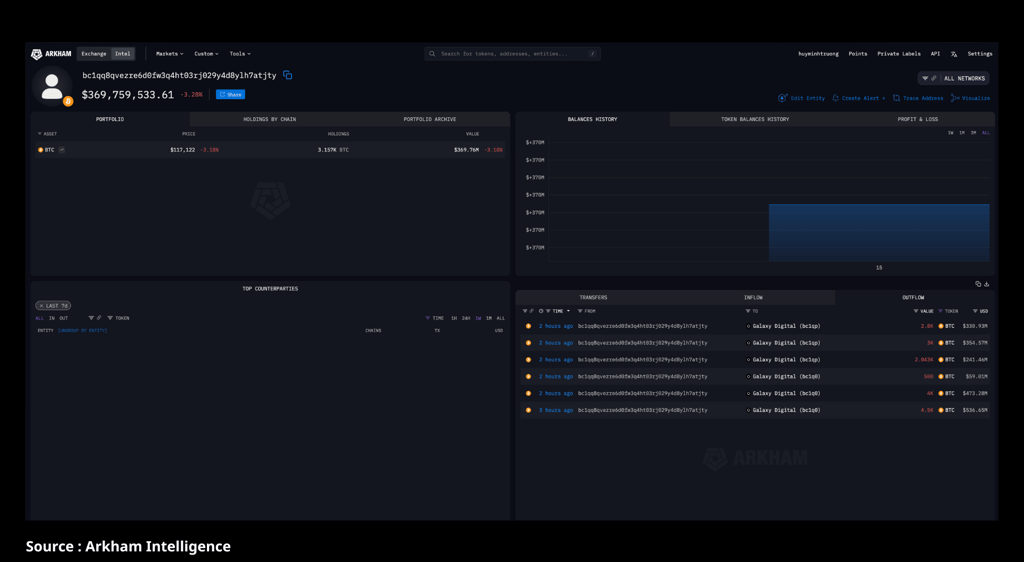Click the search tokens, addresses input field
Viewport: 1024px width, 562px height.
(512, 54)
